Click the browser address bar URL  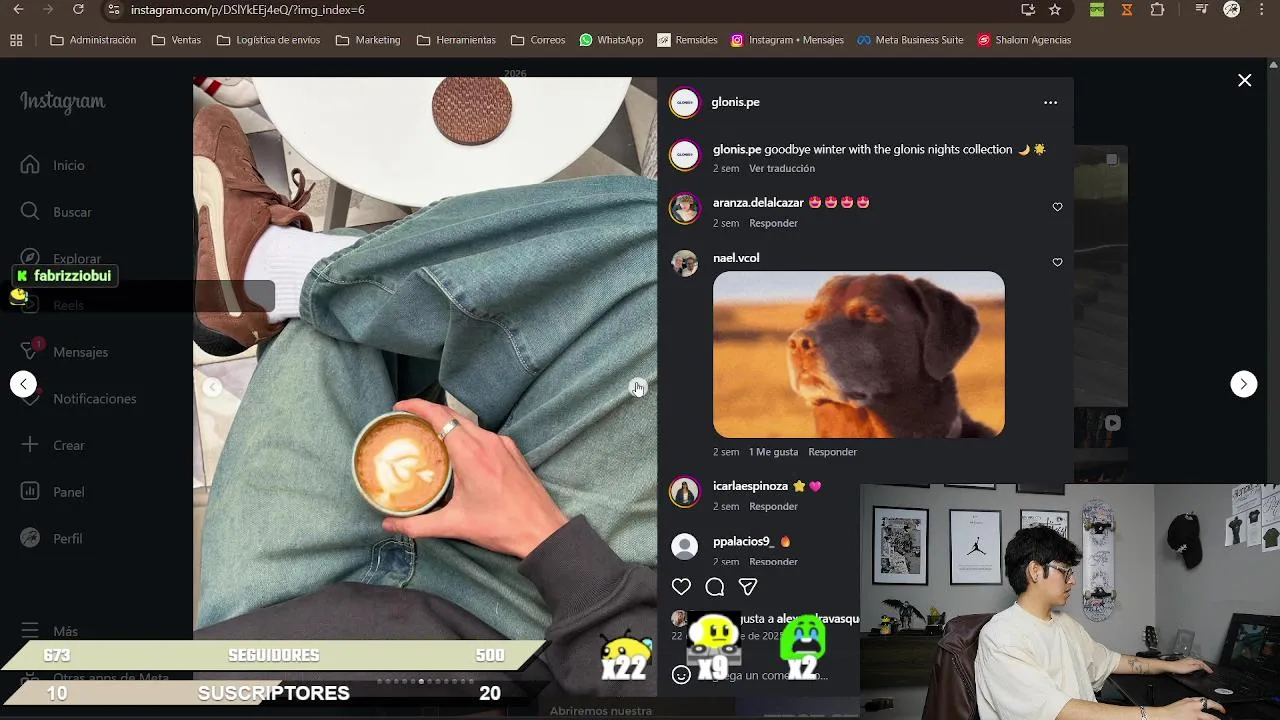click(x=248, y=10)
